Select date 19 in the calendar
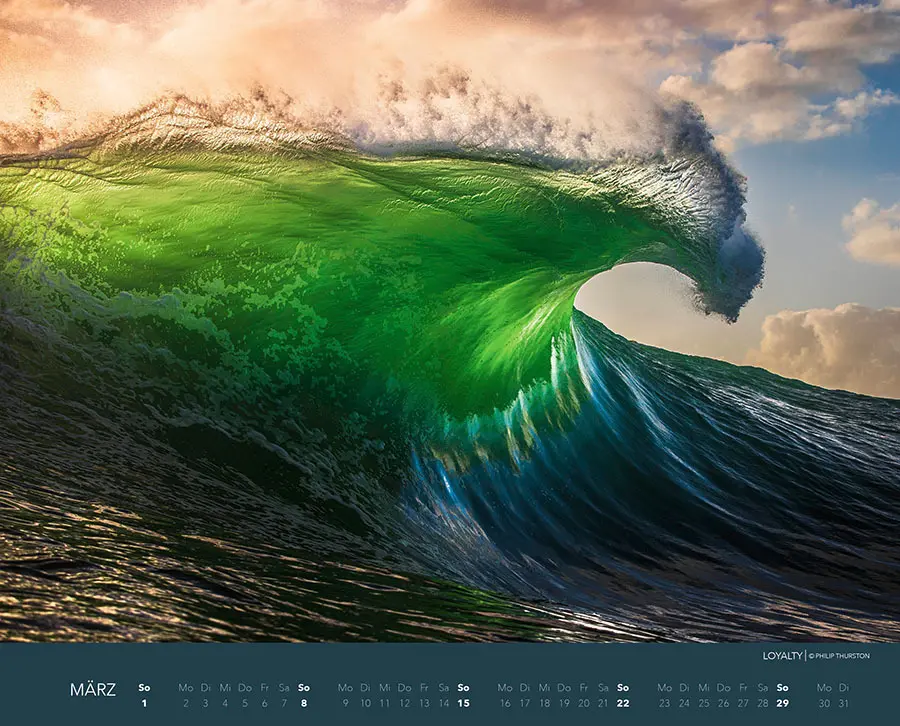This screenshot has height=726, width=900. click(x=564, y=703)
